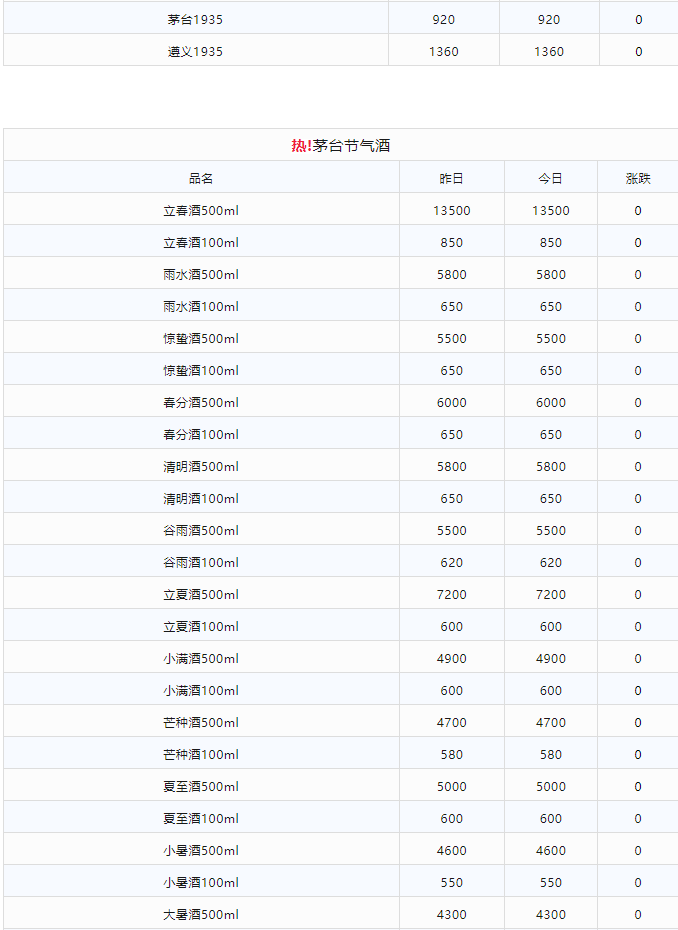Select the 雨水酒100ml row name
Viewport: 678px width, 930px height.
(201, 307)
